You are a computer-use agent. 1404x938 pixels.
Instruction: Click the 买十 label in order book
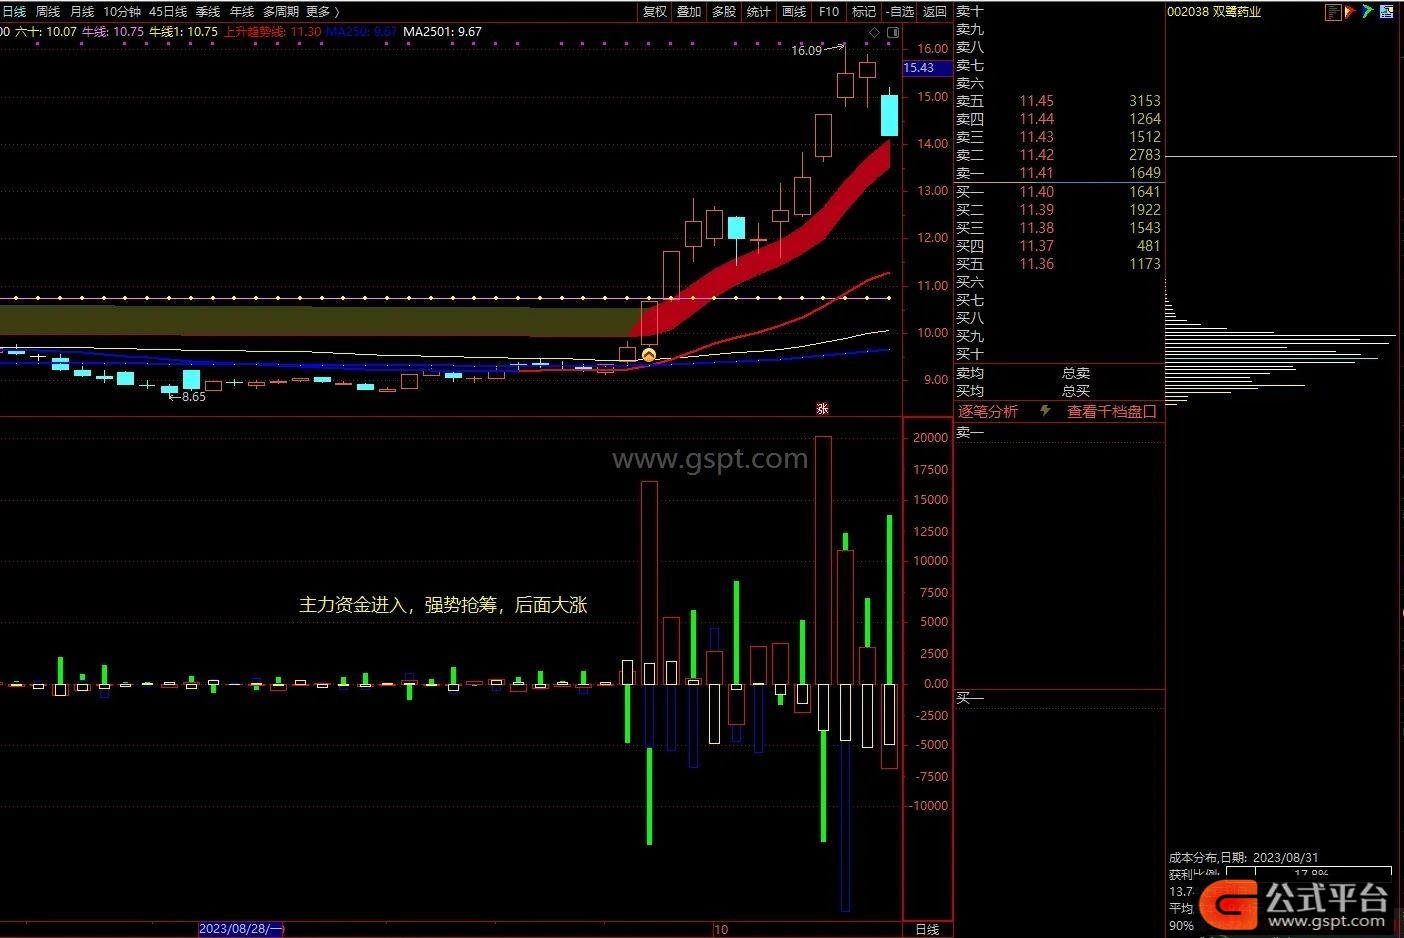click(970, 354)
